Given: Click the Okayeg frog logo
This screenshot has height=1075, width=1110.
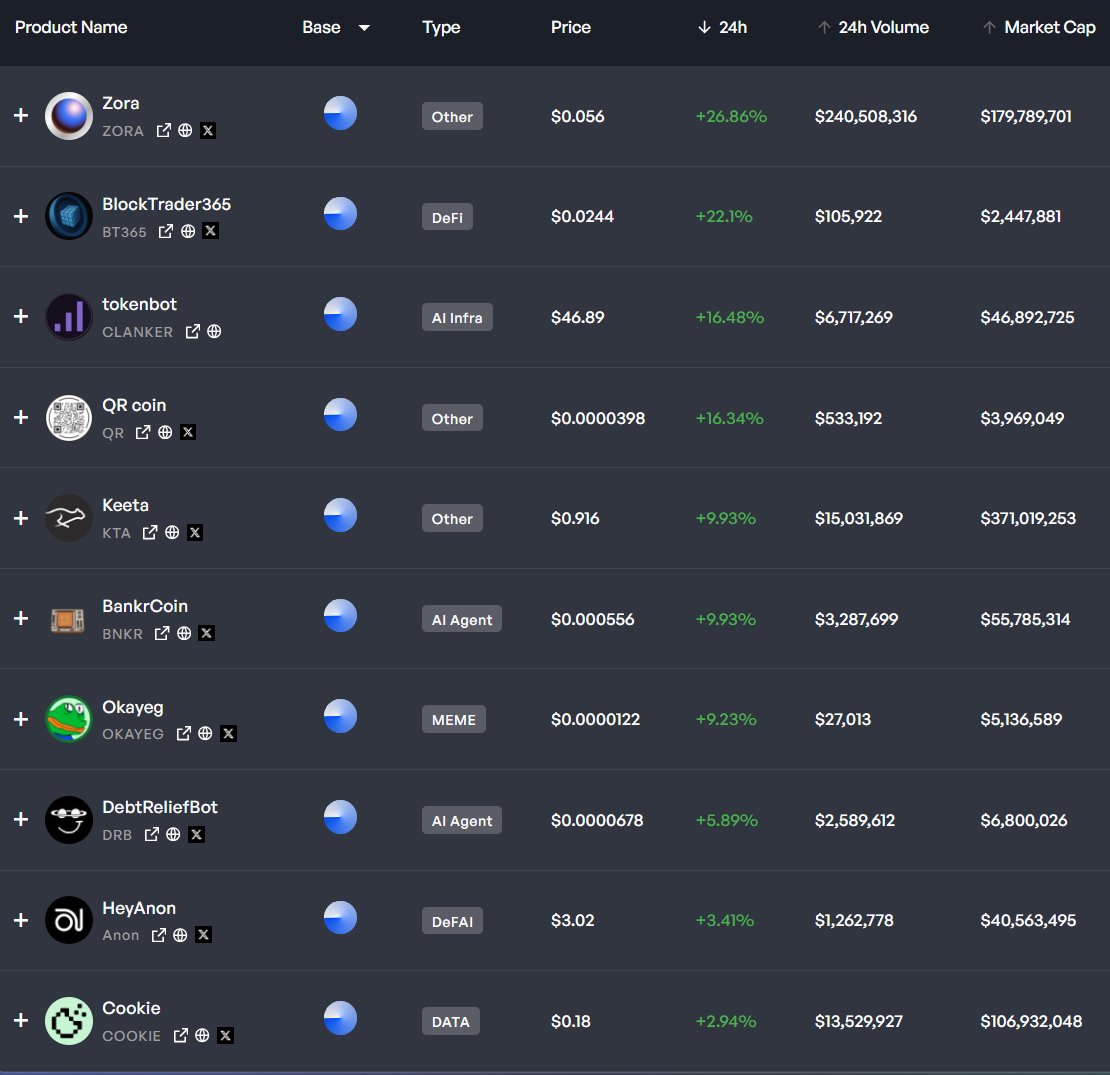Looking at the screenshot, I should coord(69,719).
